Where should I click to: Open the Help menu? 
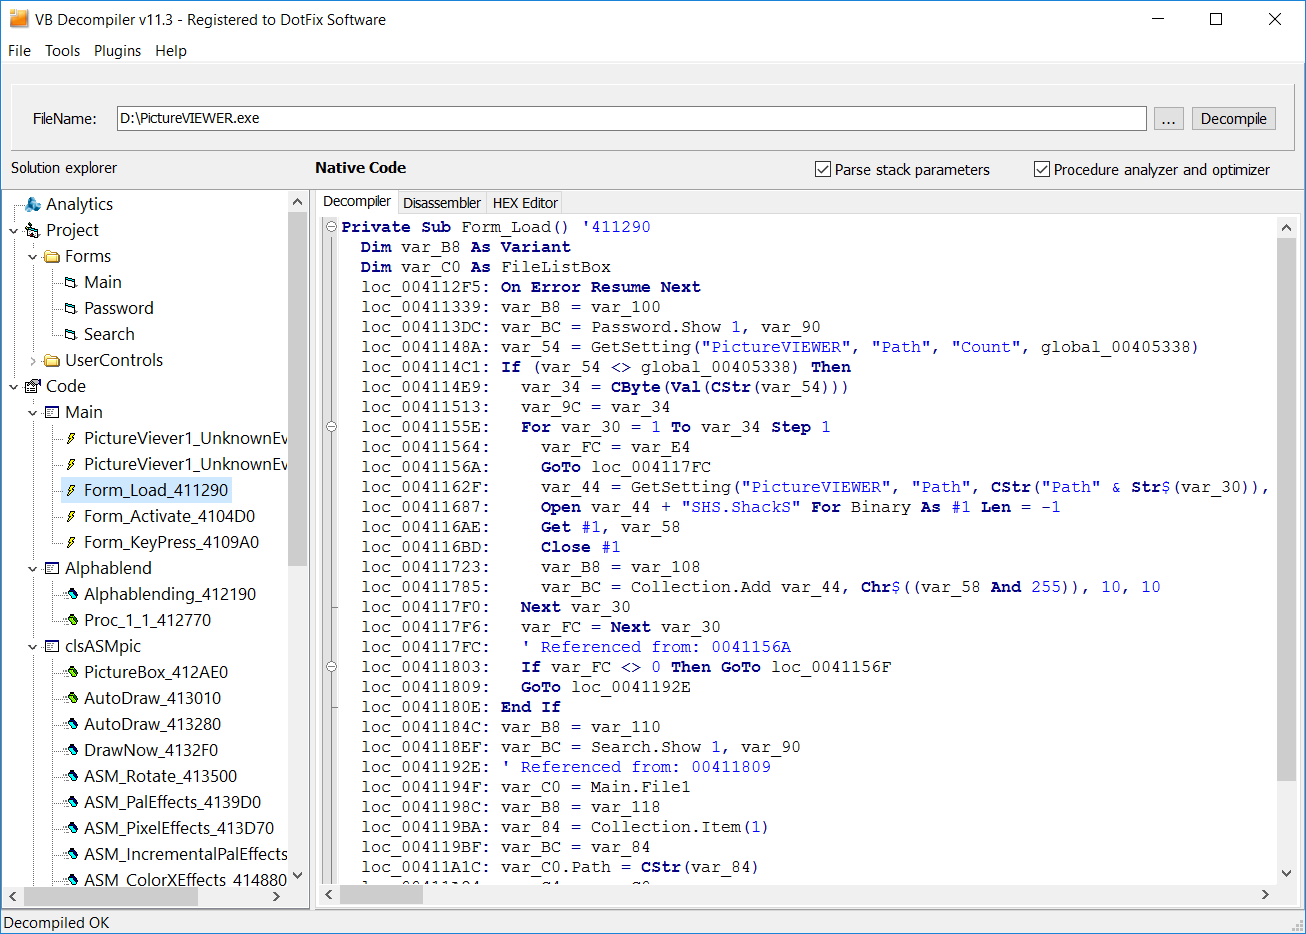click(x=171, y=51)
